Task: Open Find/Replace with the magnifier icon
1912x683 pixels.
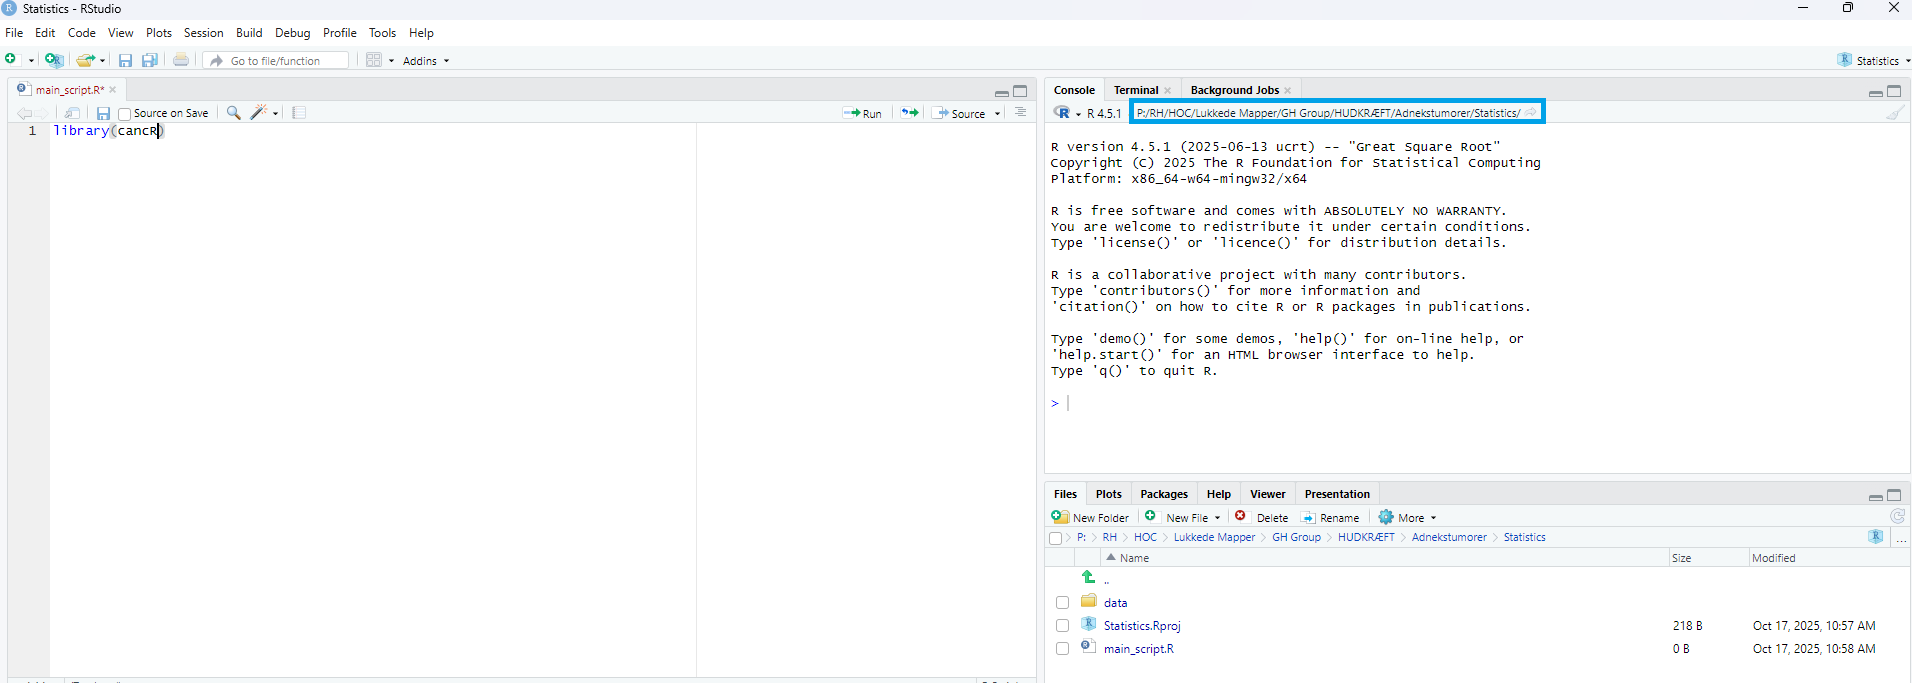Action: point(233,113)
